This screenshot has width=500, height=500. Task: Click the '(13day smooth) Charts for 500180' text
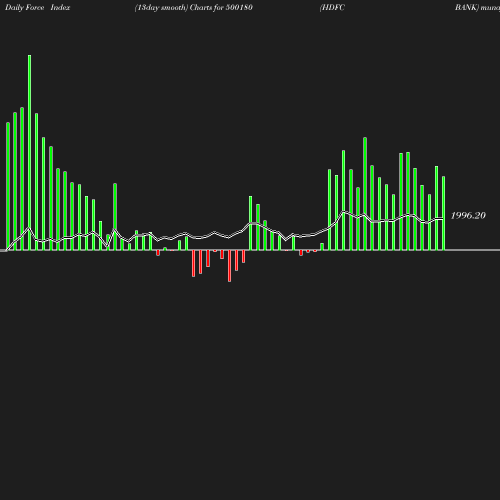click(x=194, y=8)
